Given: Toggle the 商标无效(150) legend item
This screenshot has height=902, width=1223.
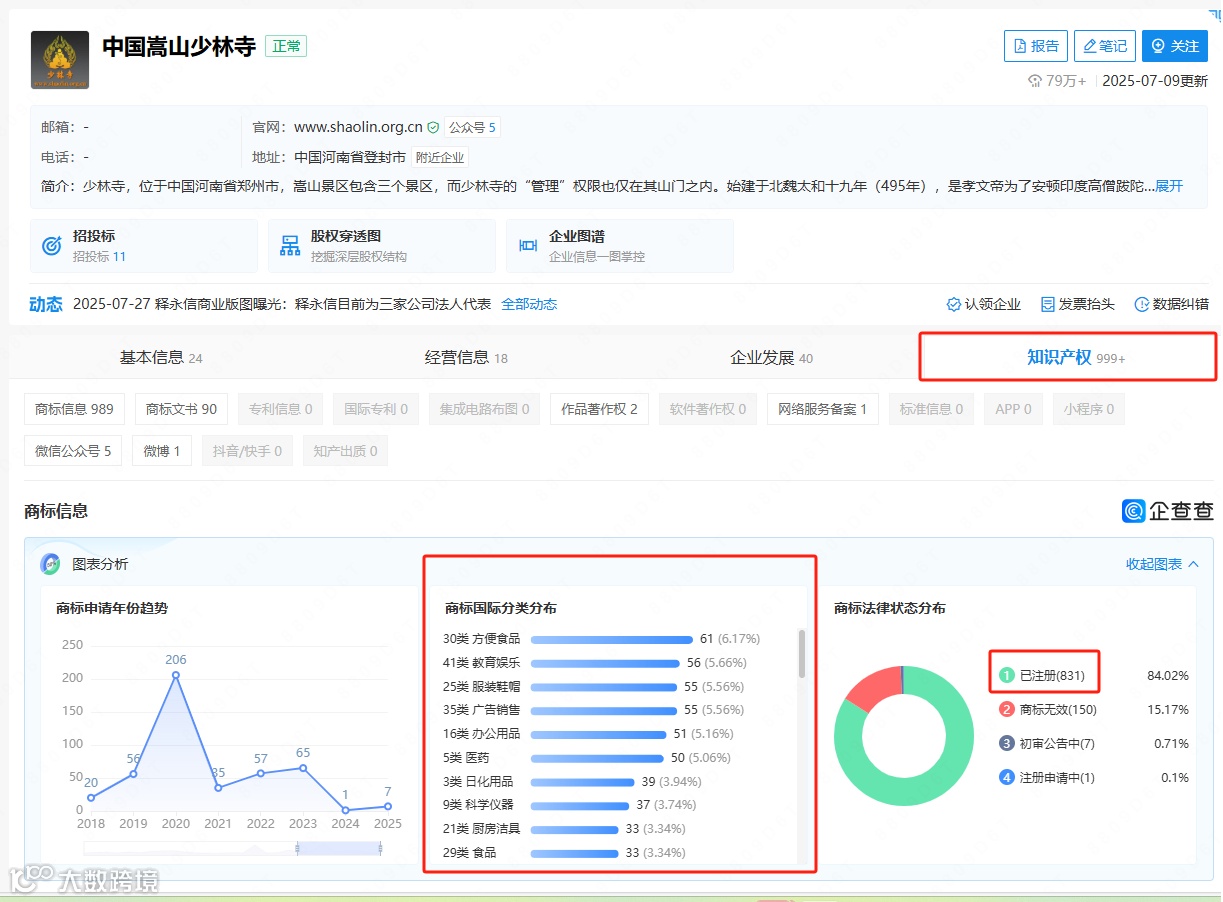Looking at the screenshot, I should 1048,710.
